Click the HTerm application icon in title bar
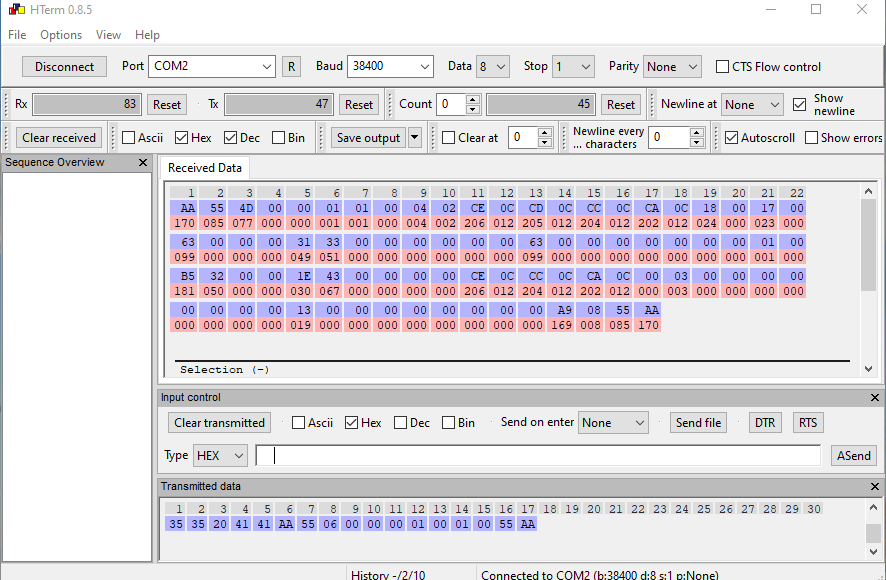886x580 pixels. pos(16,9)
